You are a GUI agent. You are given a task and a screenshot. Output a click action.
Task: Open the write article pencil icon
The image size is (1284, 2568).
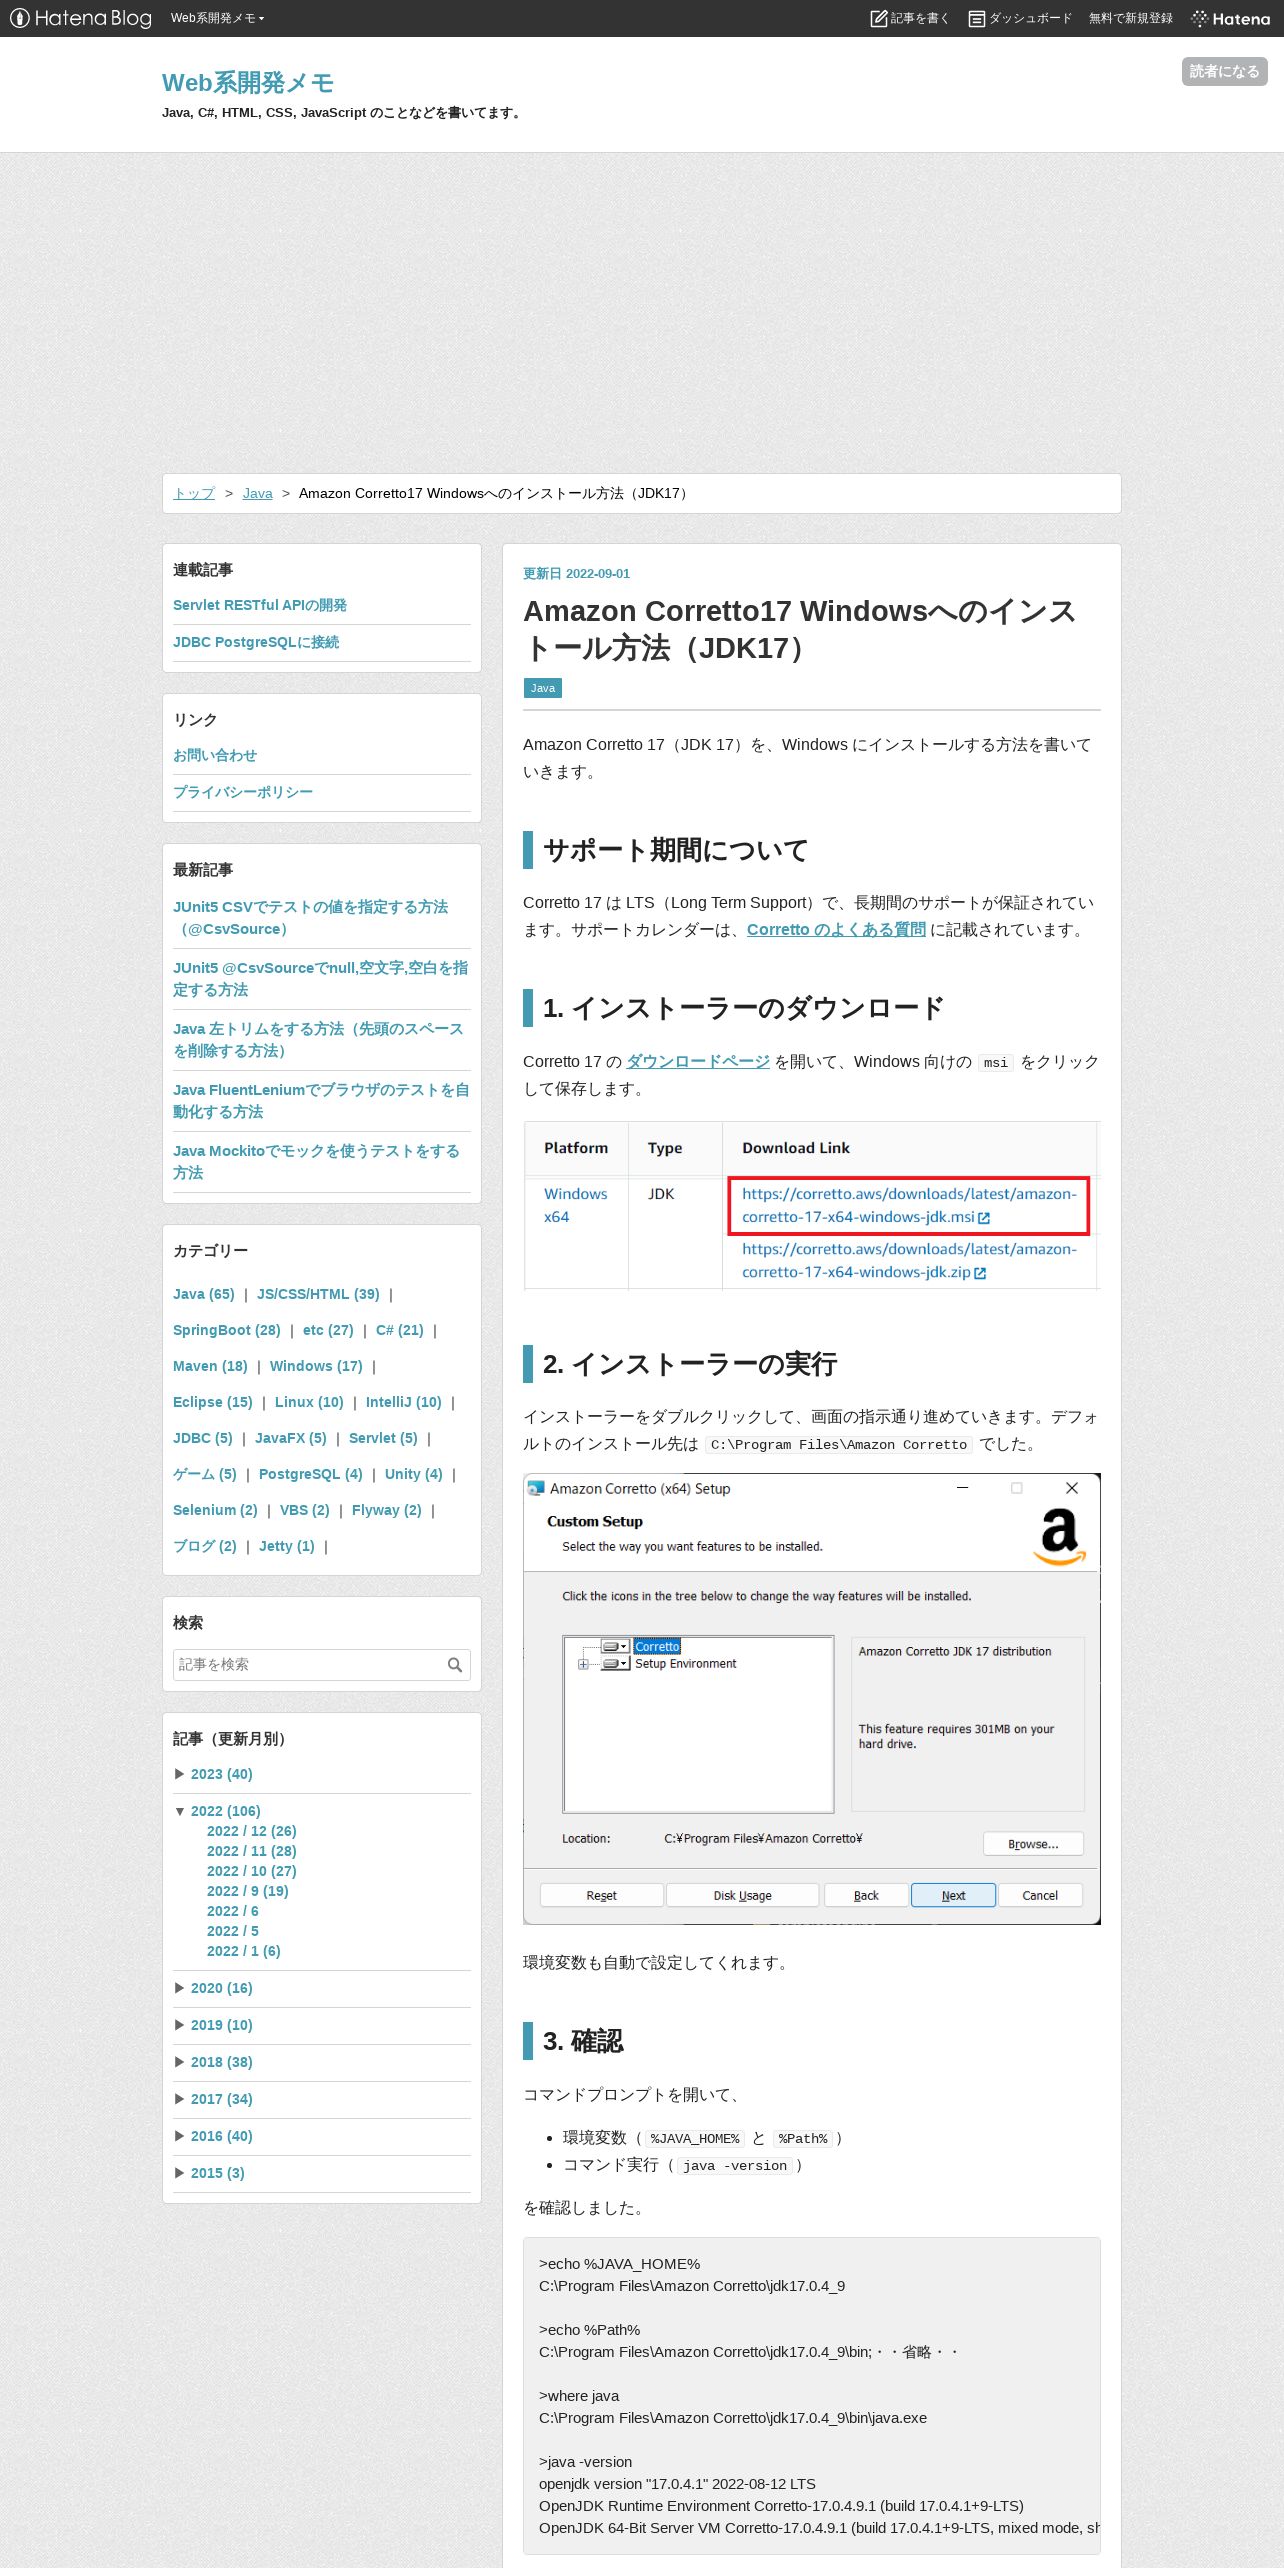879,18
